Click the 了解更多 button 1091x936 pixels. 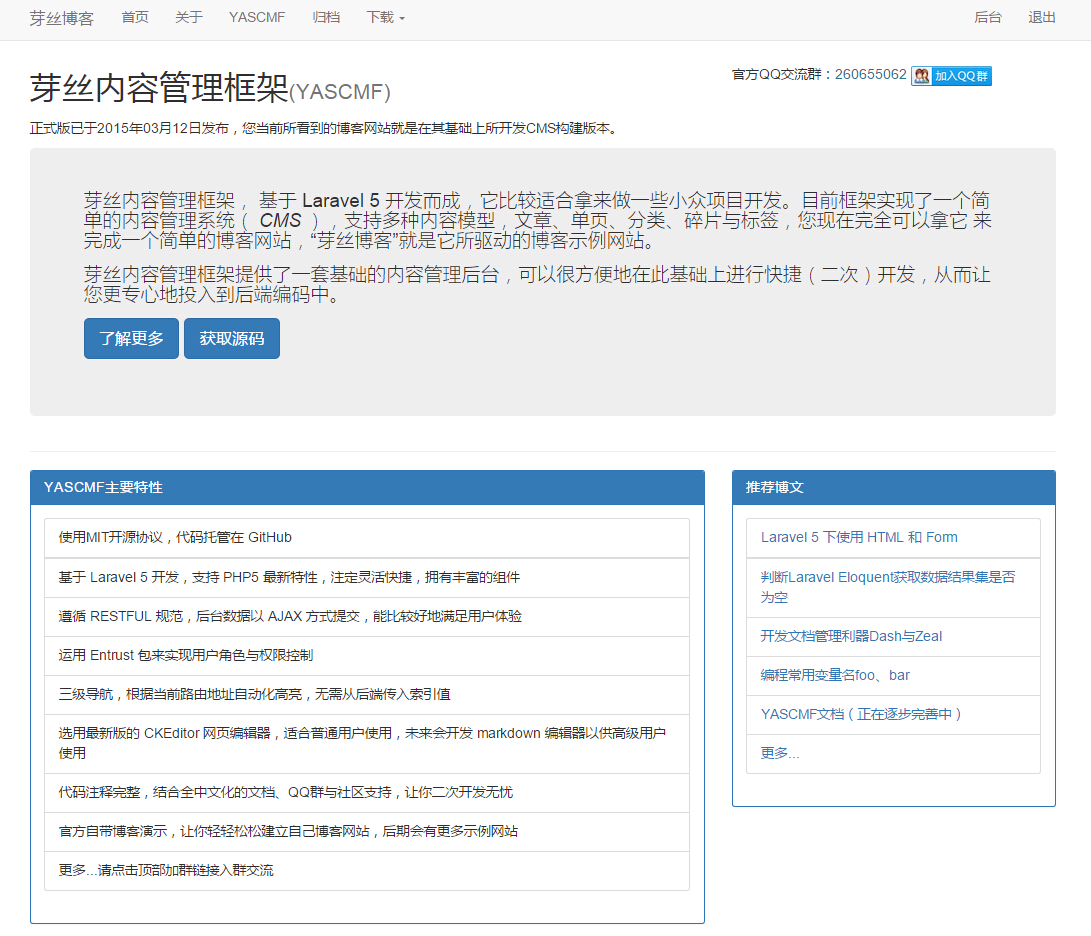[132, 339]
